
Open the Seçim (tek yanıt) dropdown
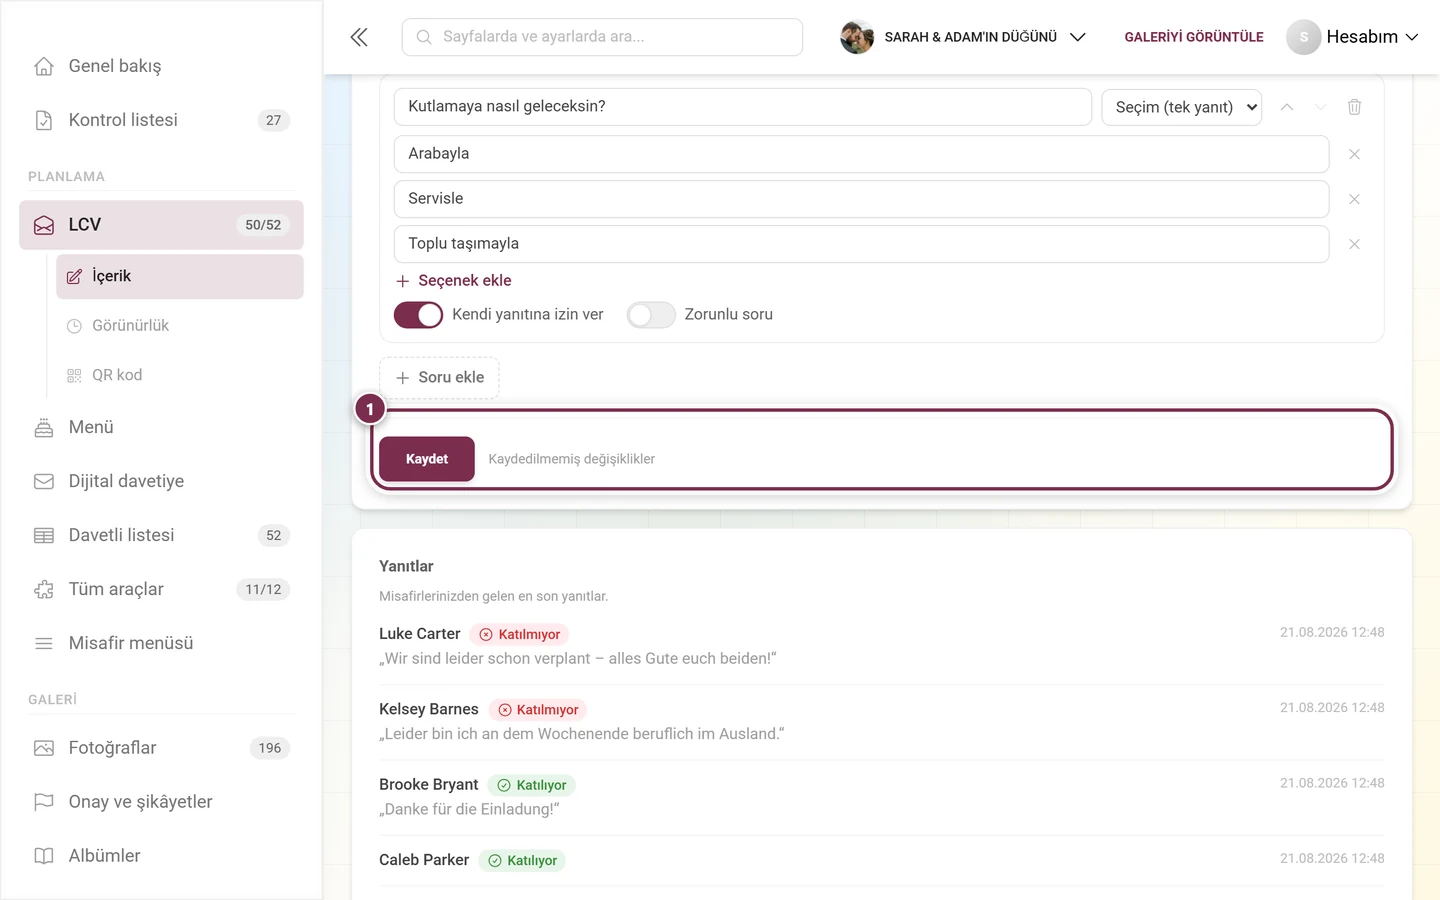[1182, 107]
